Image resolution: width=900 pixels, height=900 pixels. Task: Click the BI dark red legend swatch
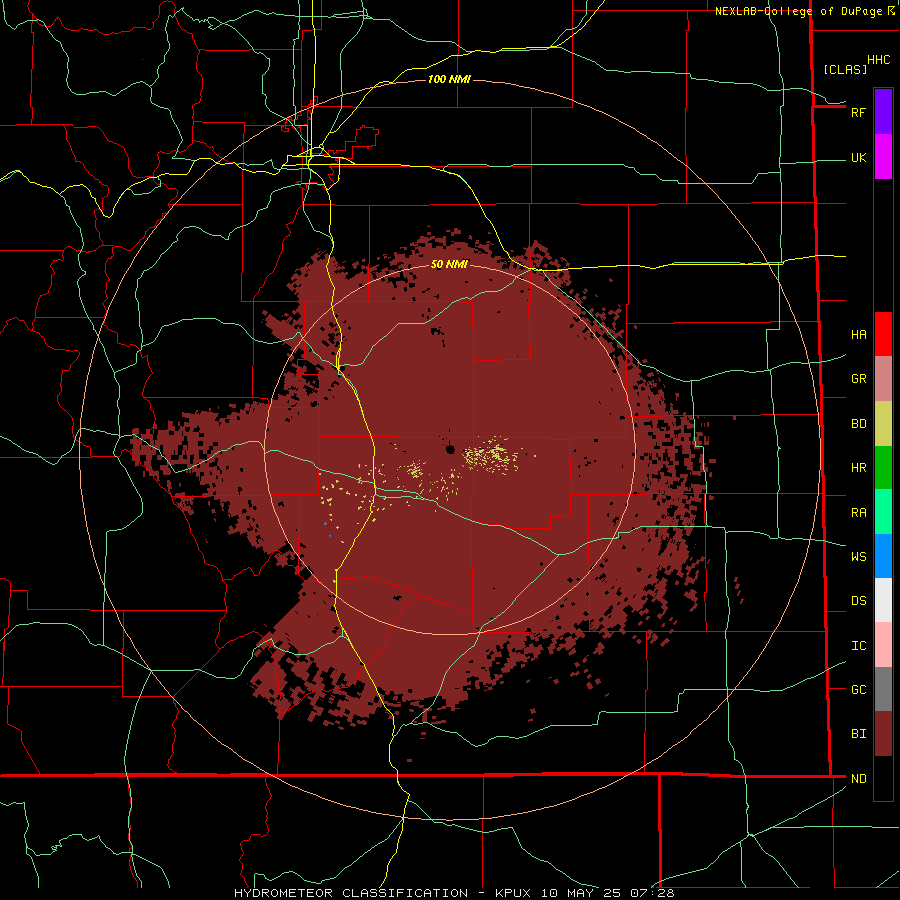point(883,734)
